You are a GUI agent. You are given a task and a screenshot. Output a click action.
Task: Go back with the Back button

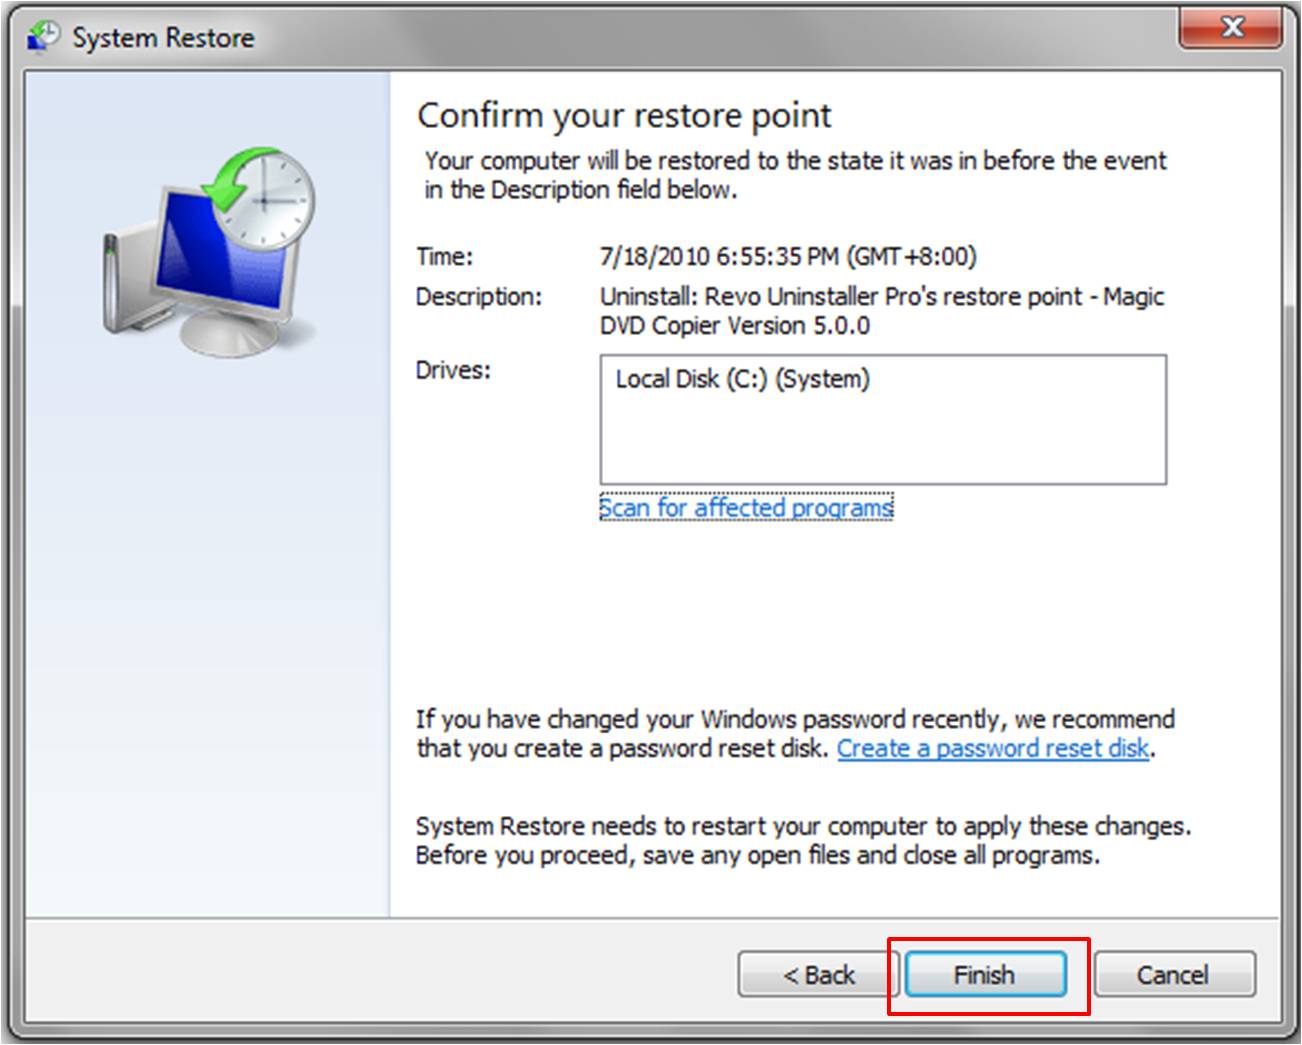[817, 974]
